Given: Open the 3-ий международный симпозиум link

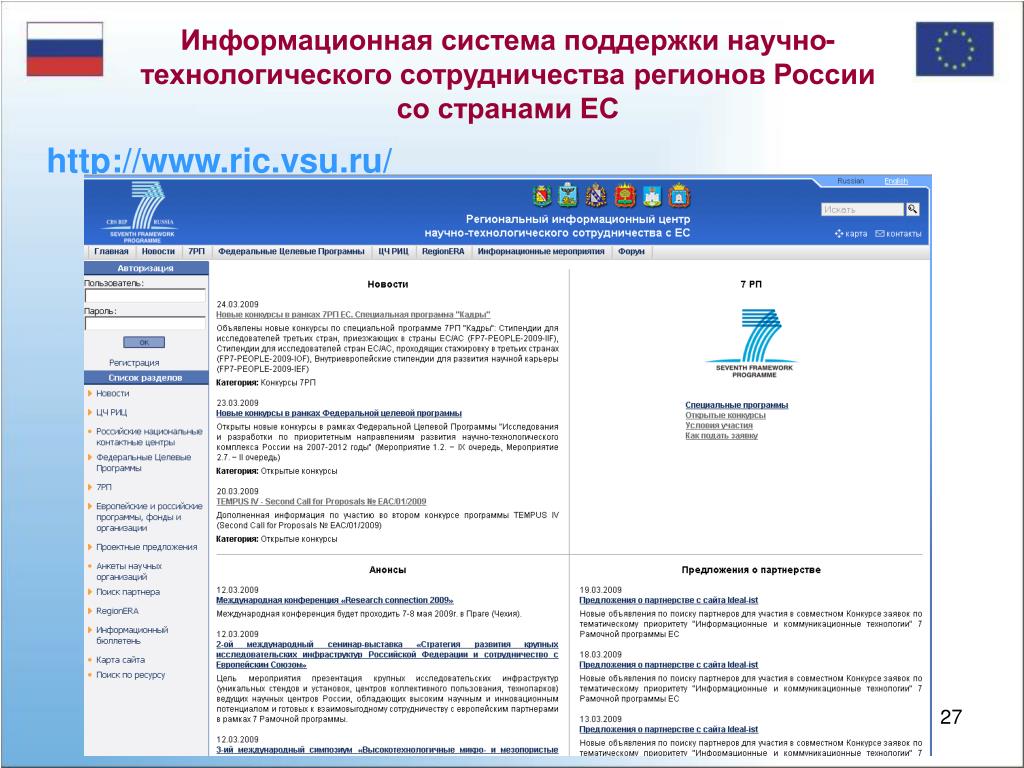Looking at the screenshot, I should tap(387, 750).
